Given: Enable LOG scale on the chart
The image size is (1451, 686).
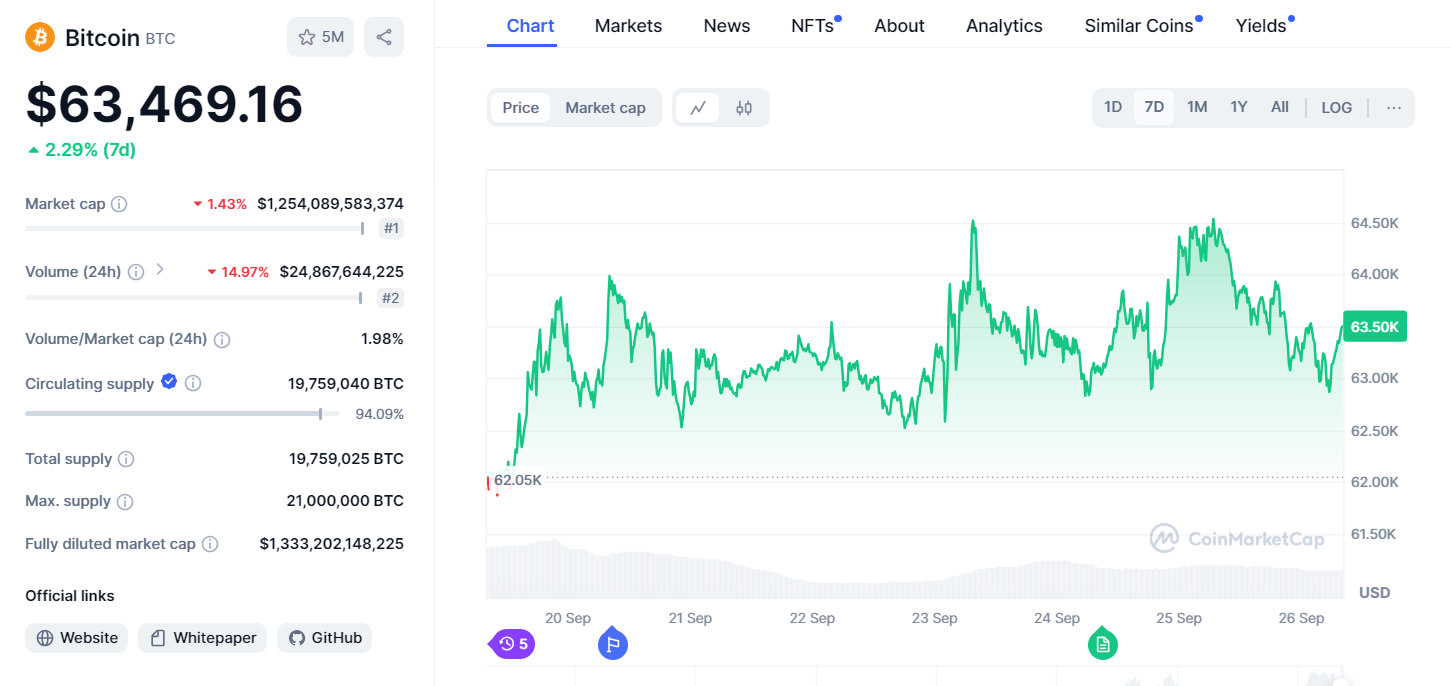Looking at the screenshot, I should pyautogui.click(x=1336, y=107).
